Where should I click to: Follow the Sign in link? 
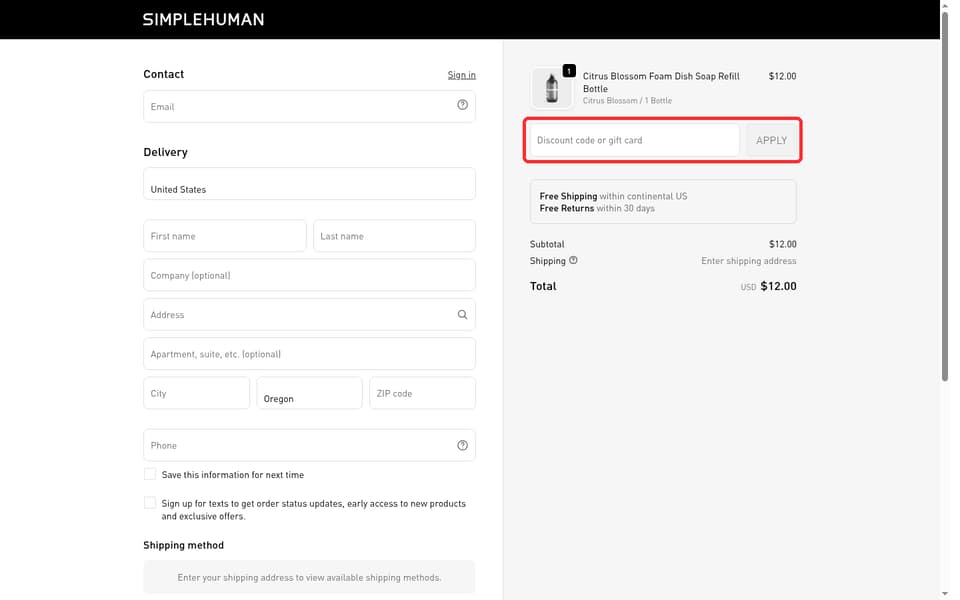pyautogui.click(x=462, y=75)
